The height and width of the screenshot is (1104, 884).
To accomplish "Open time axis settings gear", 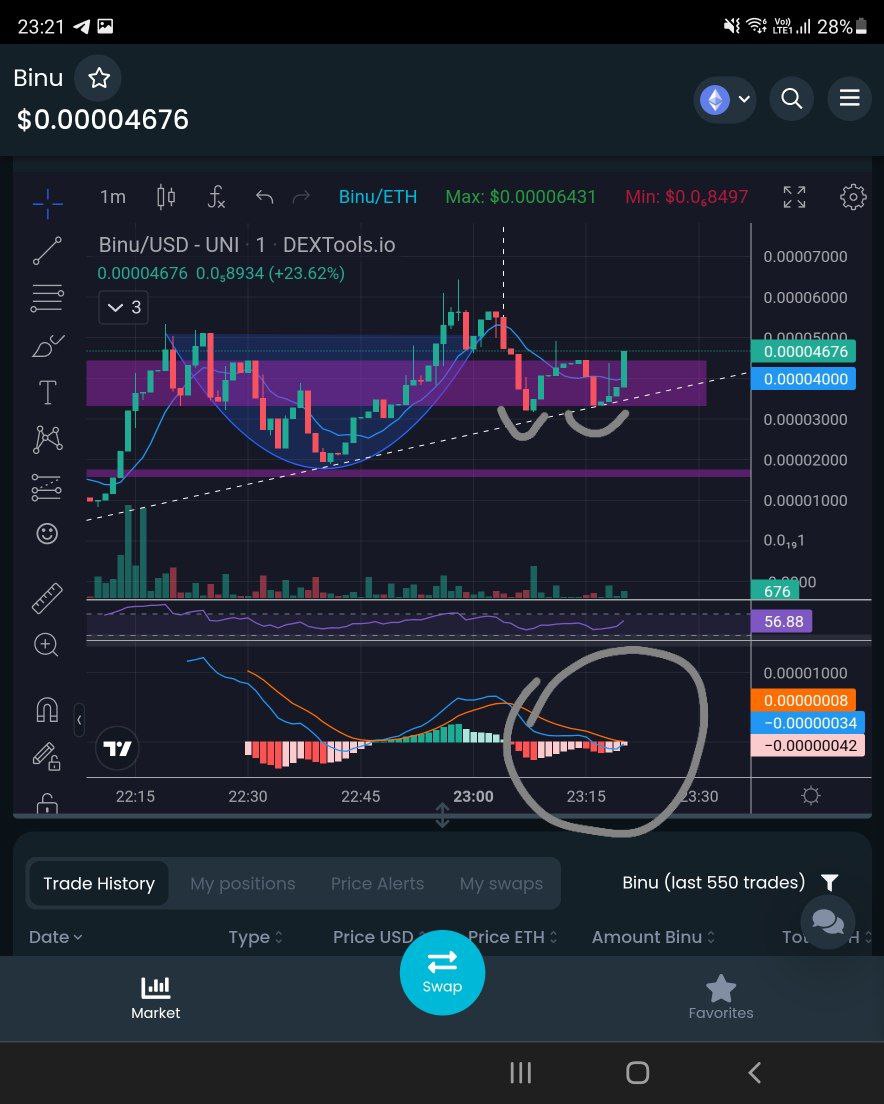I will (x=811, y=796).
